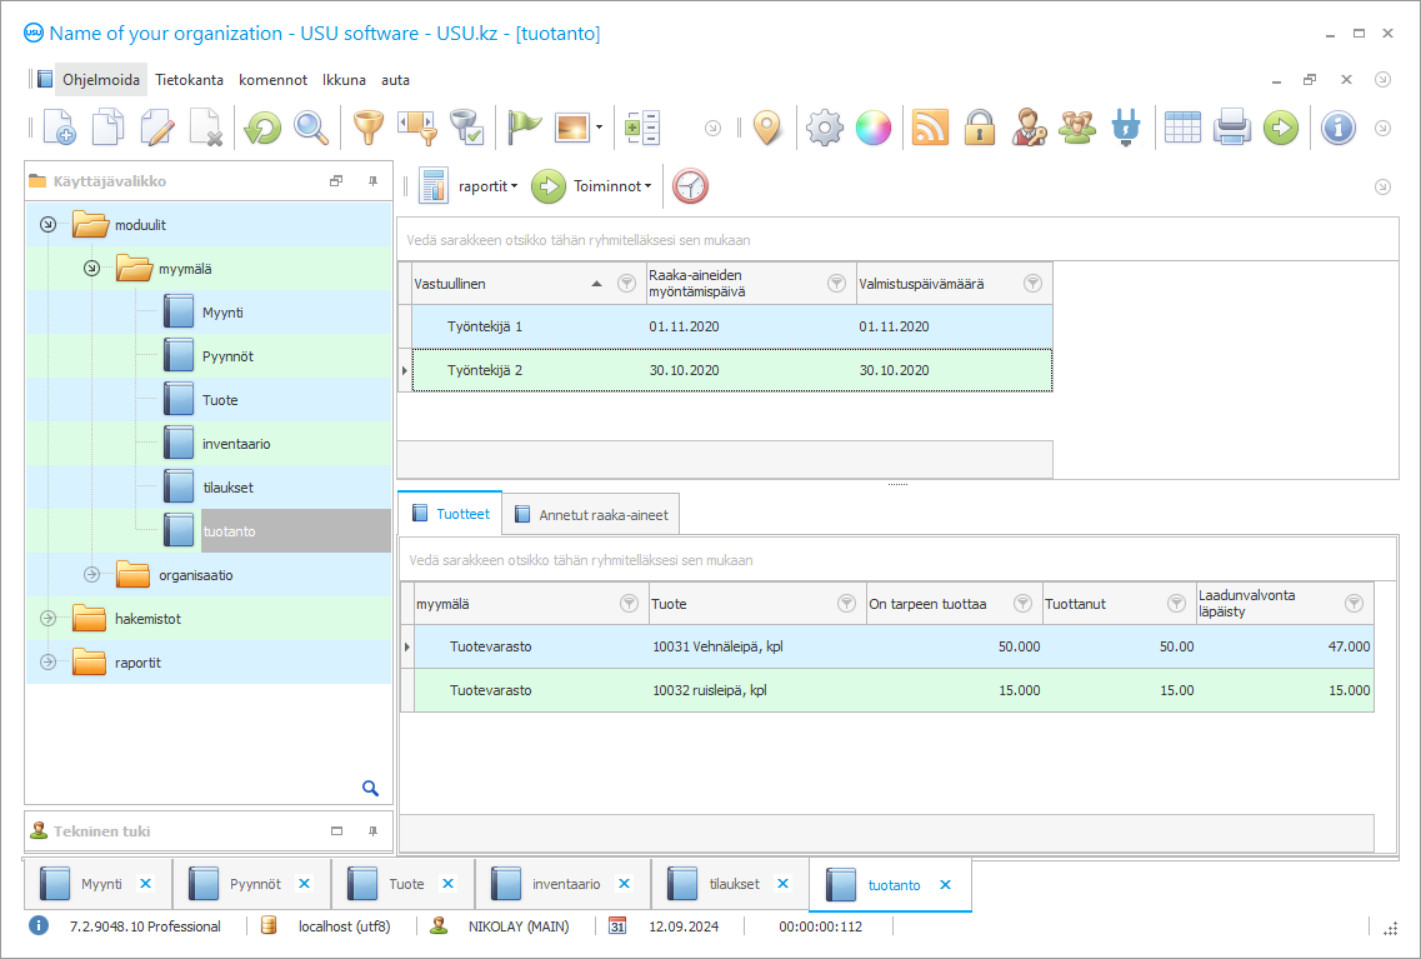Open the color wheel theme picker
The image size is (1421, 959).
tap(873, 128)
